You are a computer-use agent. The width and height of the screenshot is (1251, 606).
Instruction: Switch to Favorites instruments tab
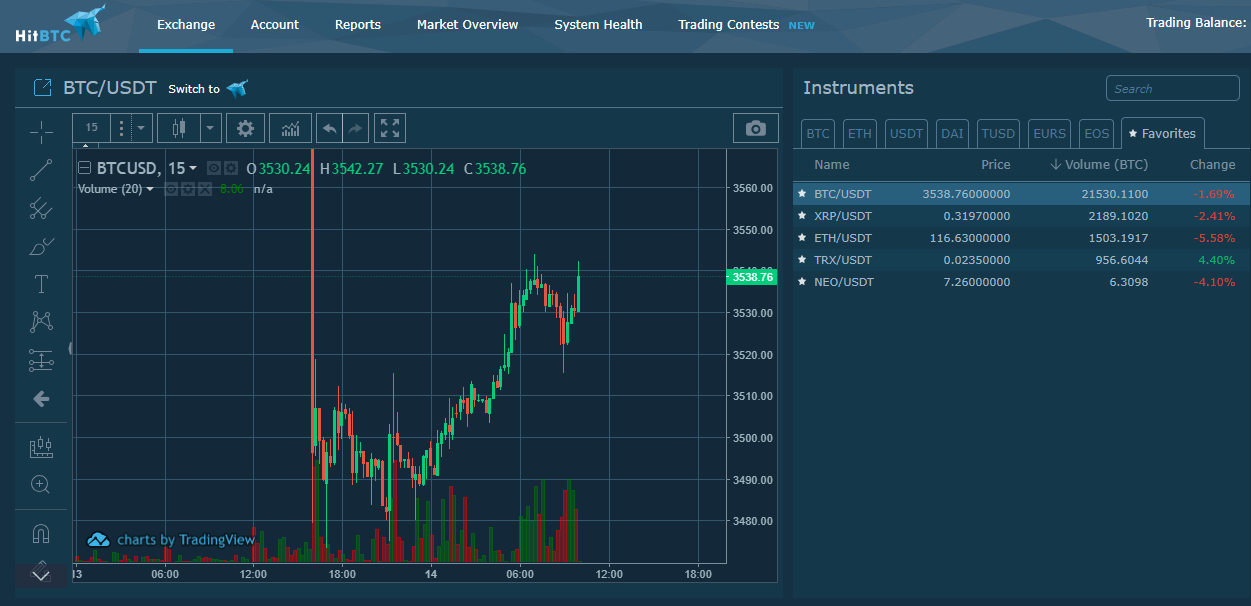point(1163,133)
